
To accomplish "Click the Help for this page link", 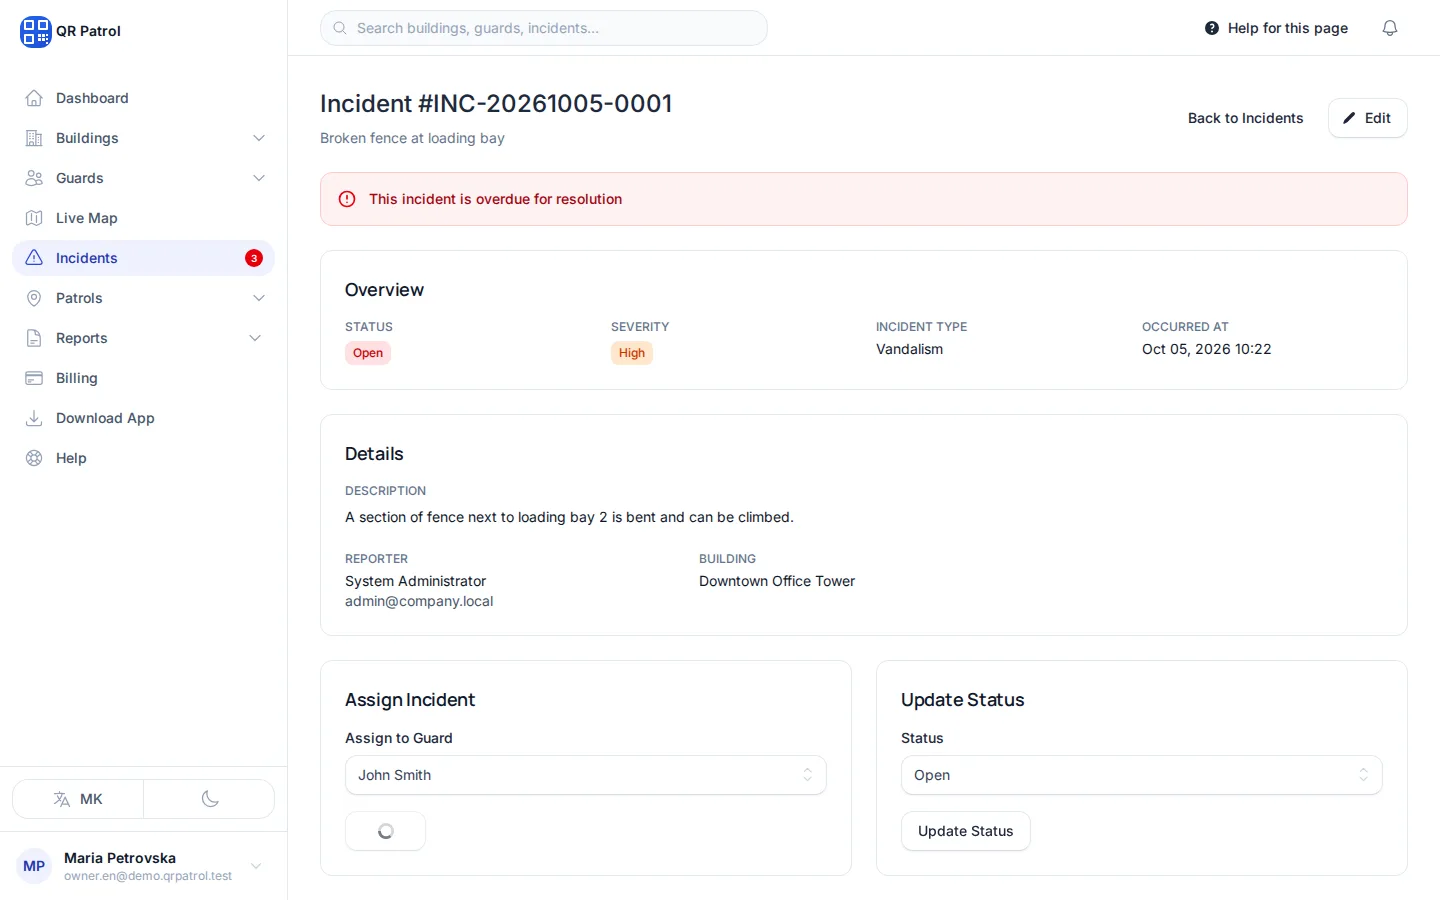I will [1276, 28].
